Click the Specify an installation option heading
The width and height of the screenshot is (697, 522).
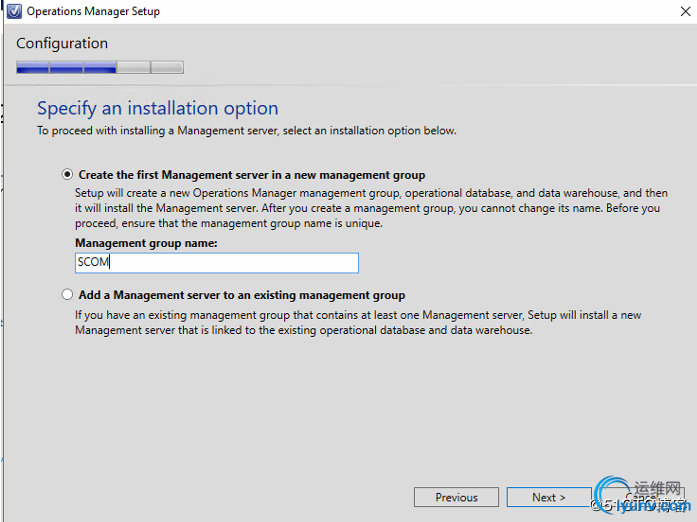pyautogui.click(x=158, y=108)
